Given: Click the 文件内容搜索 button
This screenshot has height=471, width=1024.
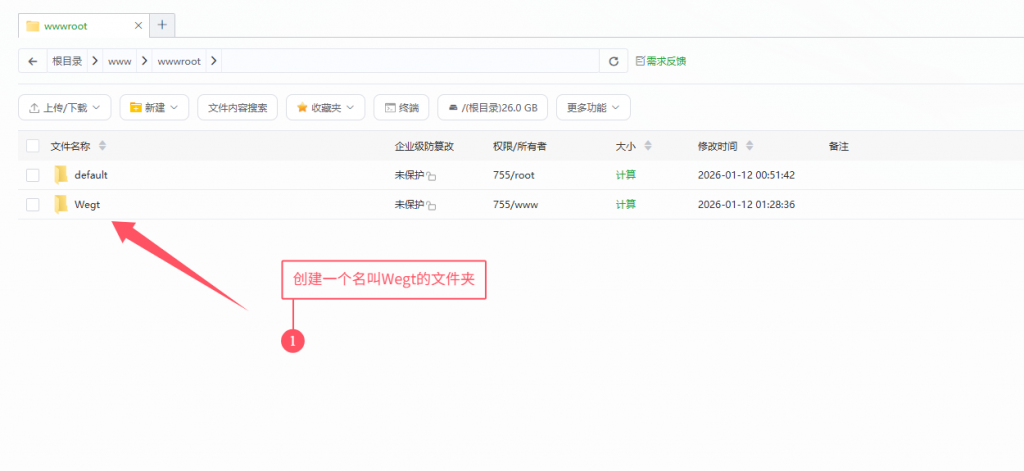Looking at the screenshot, I should [237, 107].
